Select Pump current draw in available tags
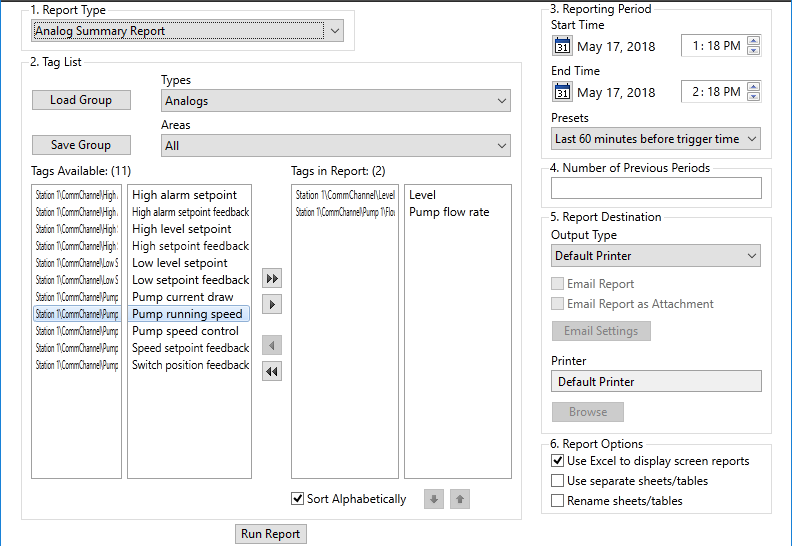792x546 pixels. coord(183,297)
